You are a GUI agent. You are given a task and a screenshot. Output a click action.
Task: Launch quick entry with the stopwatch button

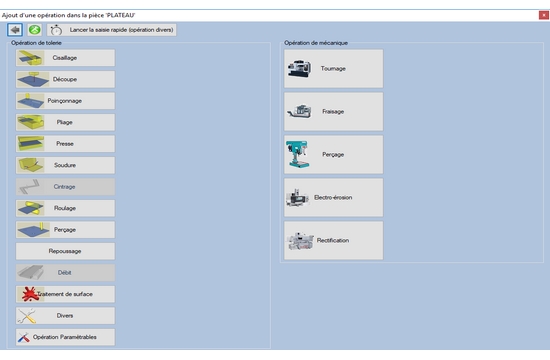tap(112, 30)
